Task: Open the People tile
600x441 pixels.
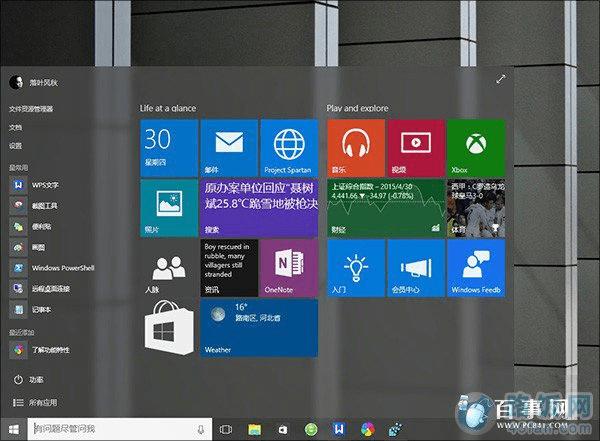Action: (x=169, y=268)
